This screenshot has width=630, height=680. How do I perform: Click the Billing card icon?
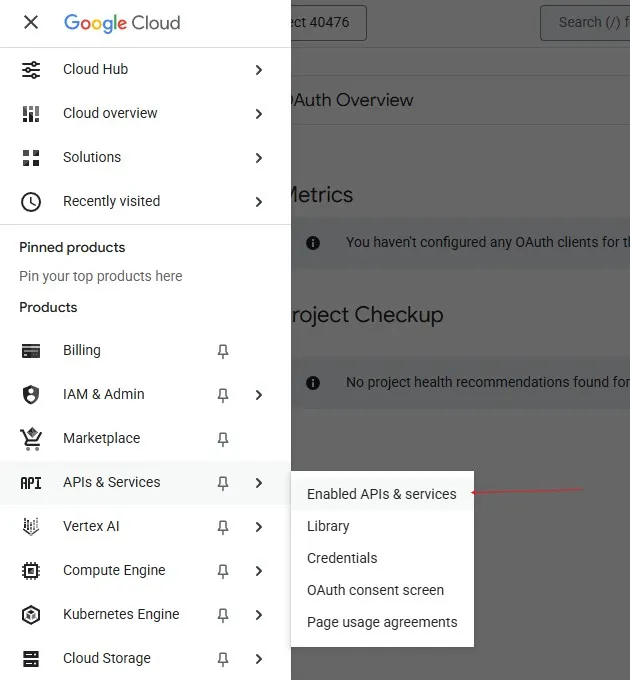31,351
